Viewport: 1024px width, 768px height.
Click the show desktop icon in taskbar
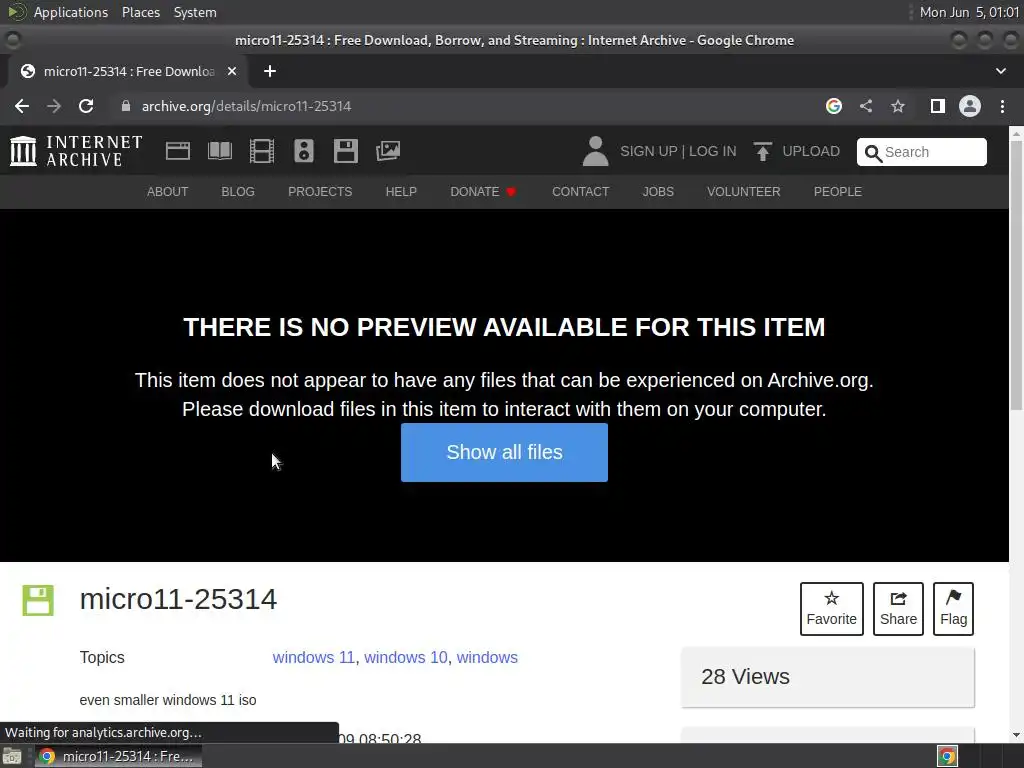[12, 756]
